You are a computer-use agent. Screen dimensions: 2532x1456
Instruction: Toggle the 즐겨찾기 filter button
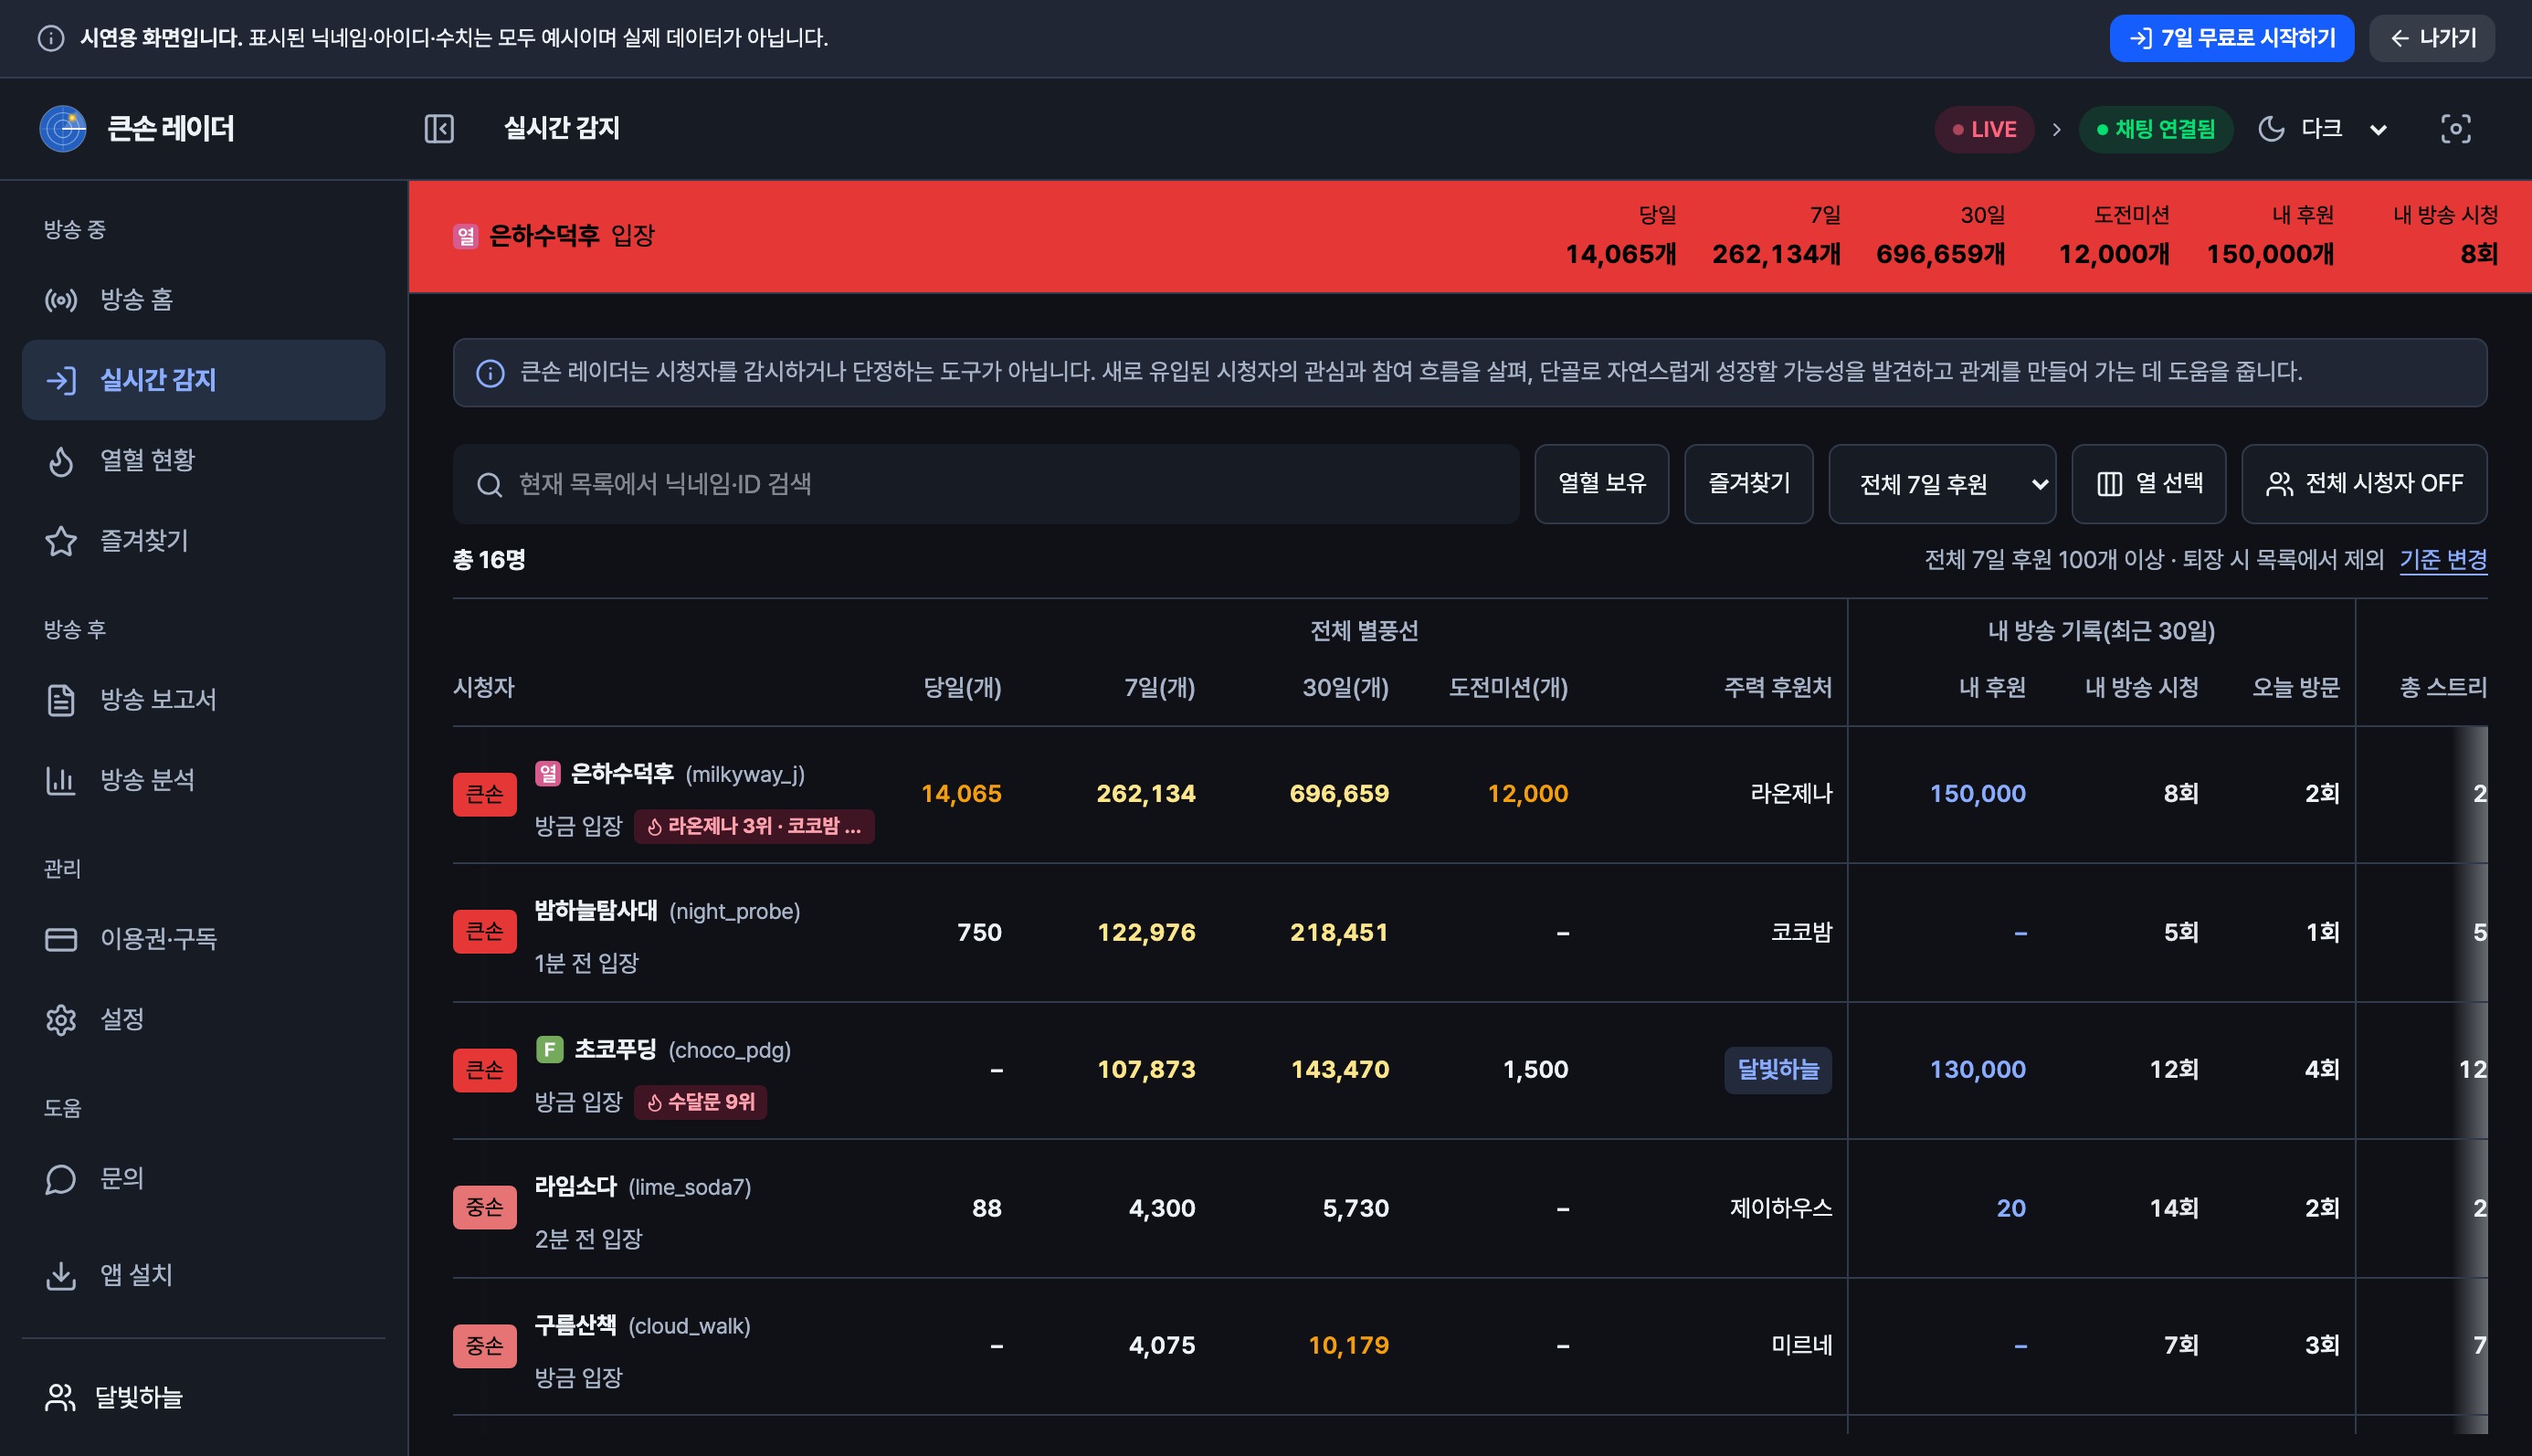[1749, 484]
